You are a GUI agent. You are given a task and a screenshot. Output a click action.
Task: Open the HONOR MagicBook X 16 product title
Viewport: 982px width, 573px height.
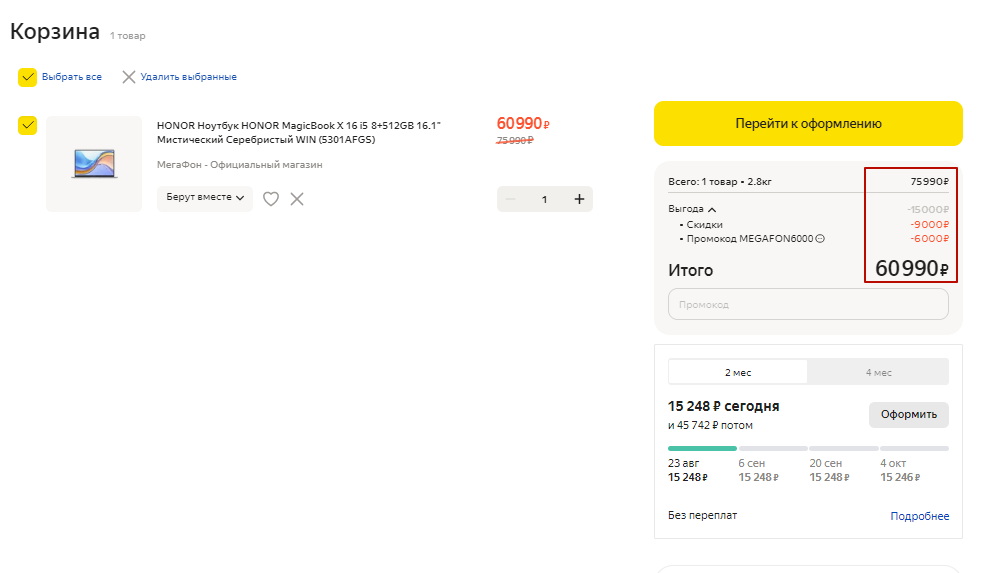click(299, 133)
